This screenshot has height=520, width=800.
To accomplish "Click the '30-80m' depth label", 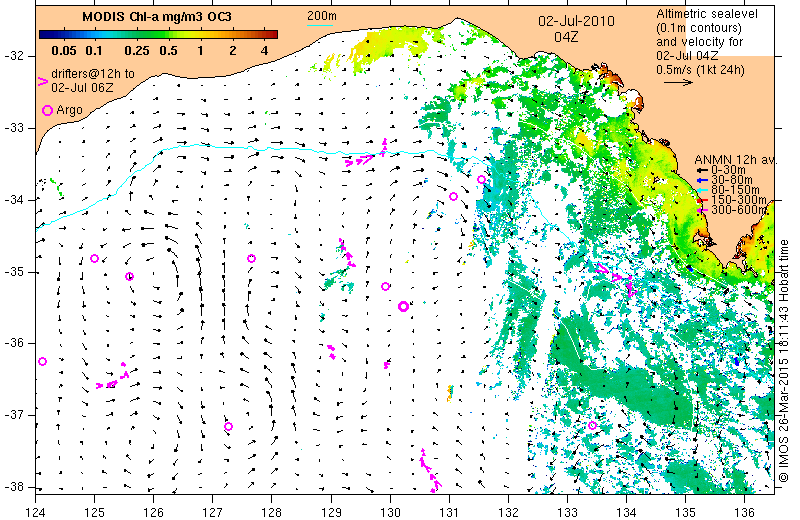I will [732, 180].
